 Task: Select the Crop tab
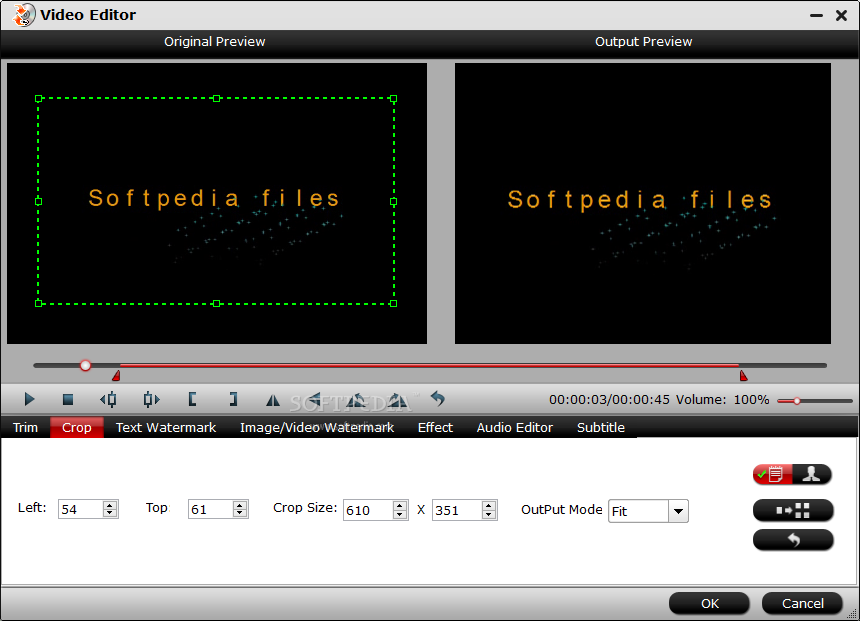(77, 427)
